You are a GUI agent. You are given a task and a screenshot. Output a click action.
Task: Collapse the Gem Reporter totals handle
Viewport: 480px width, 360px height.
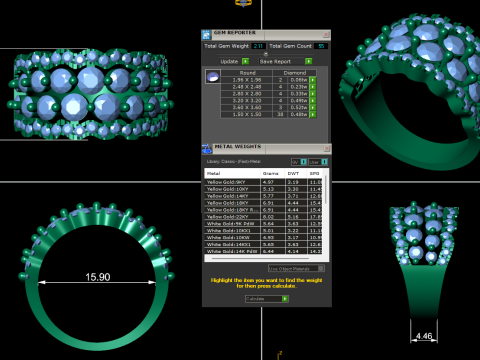coord(266,54)
